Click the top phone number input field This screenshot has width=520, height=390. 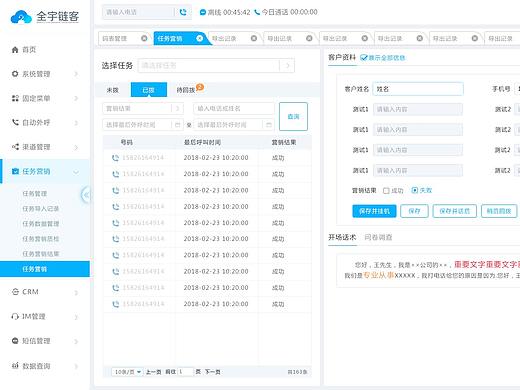point(138,12)
